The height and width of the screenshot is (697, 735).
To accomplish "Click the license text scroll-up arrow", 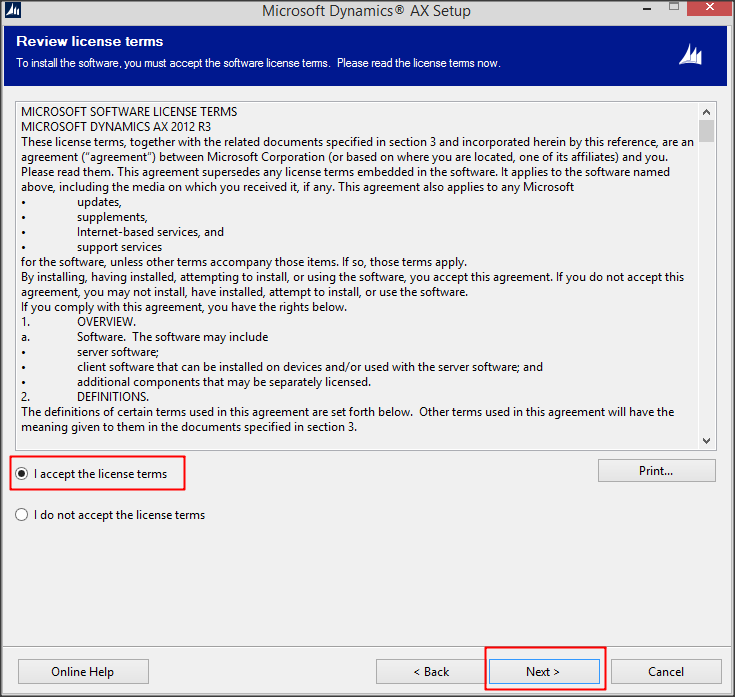I will click(x=706, y=112).
